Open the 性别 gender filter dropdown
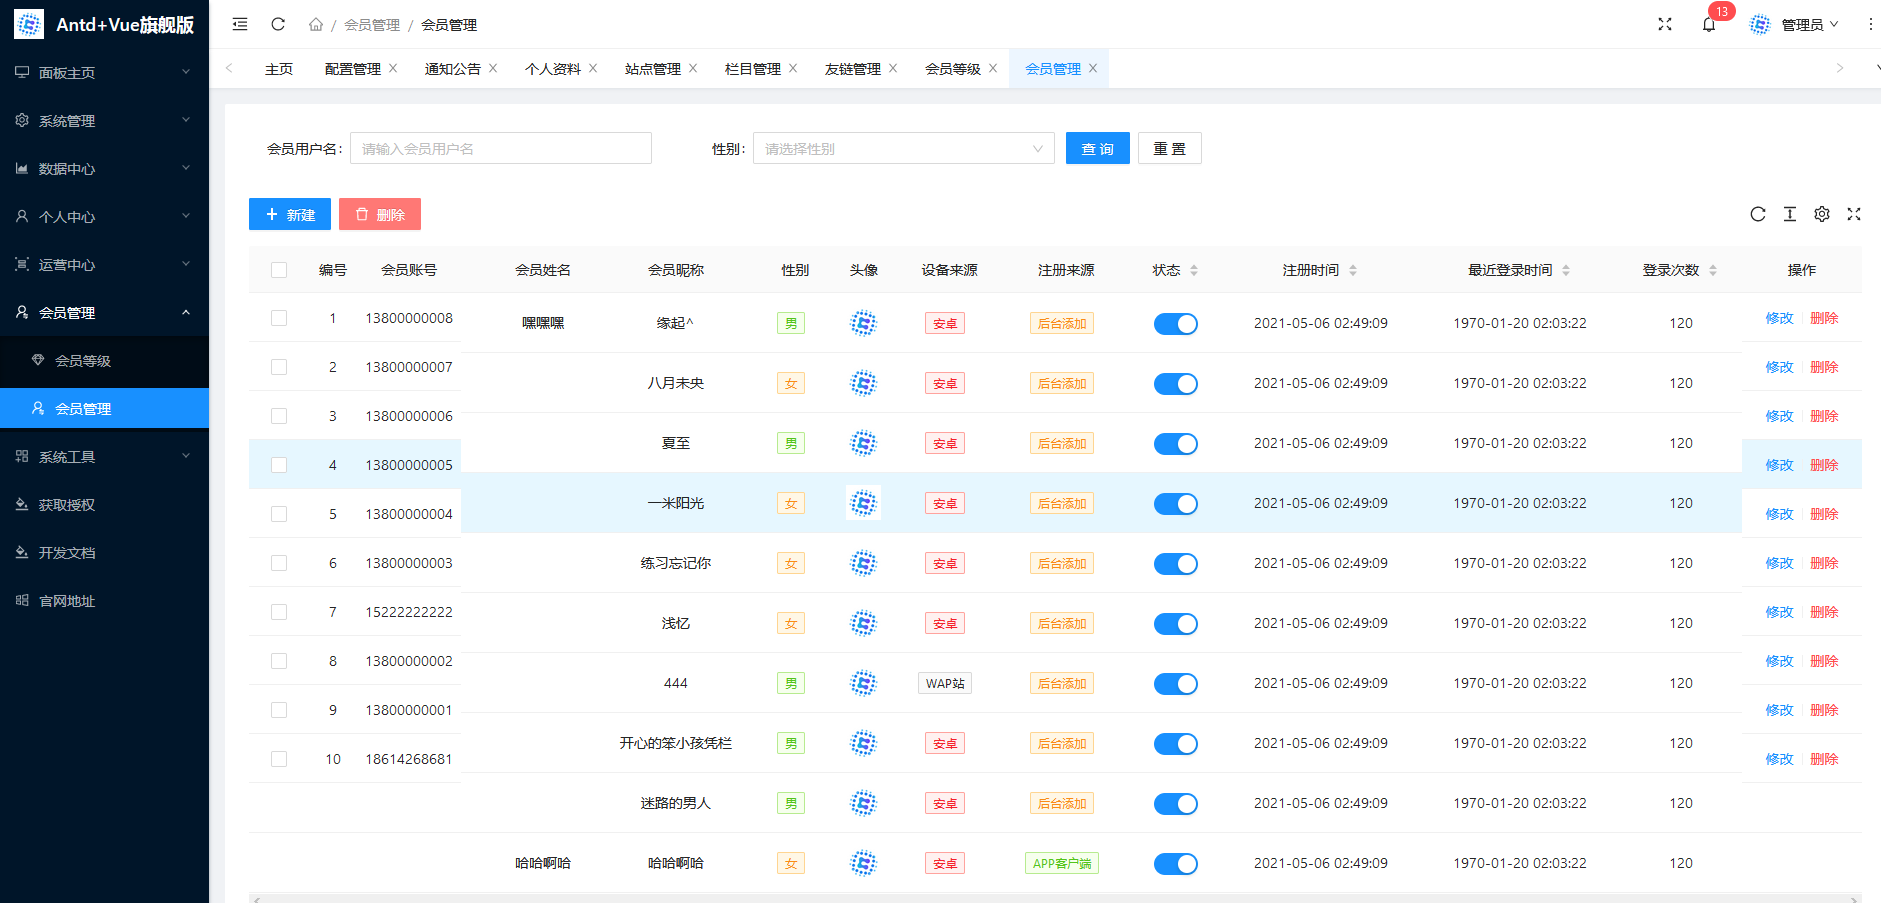This screenshot has height=903, width=1881. point(901,147)
